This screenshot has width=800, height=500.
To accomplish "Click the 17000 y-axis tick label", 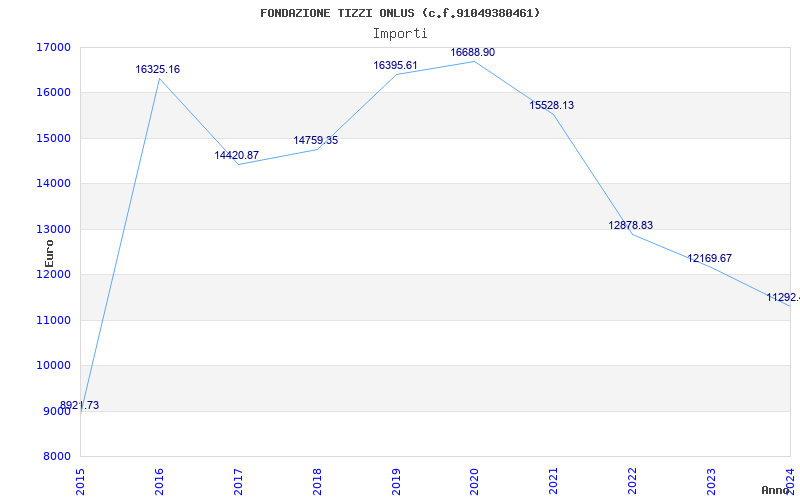I will click(53, 47).
